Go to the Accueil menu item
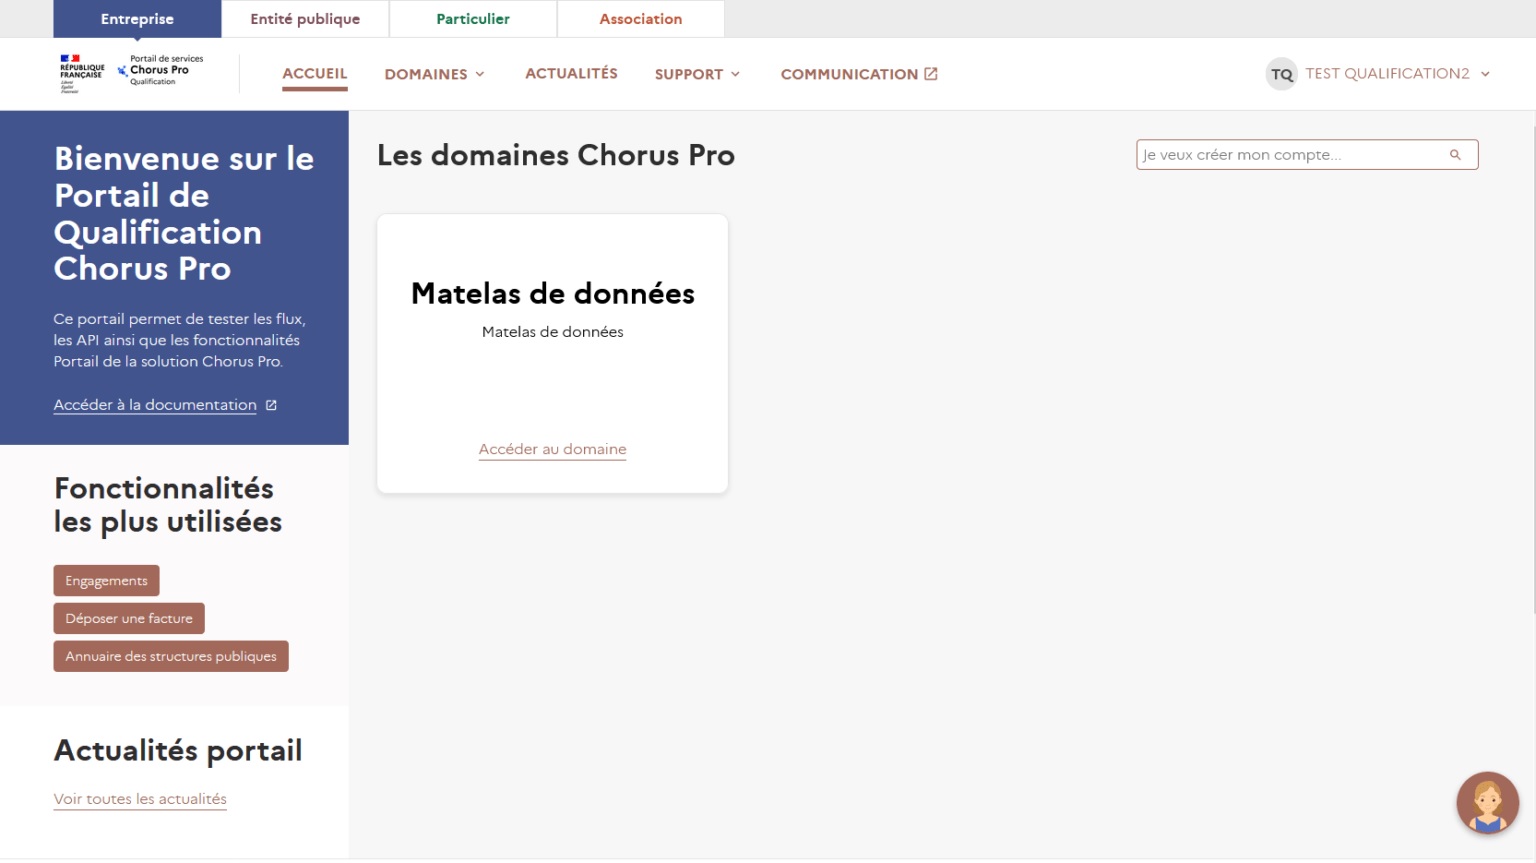This screenshot has width=1536, height=863. coord(315,74)
